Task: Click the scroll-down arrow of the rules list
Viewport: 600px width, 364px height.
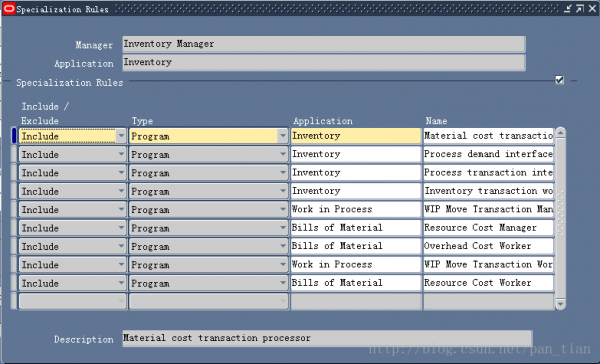Action: (561, 304)
